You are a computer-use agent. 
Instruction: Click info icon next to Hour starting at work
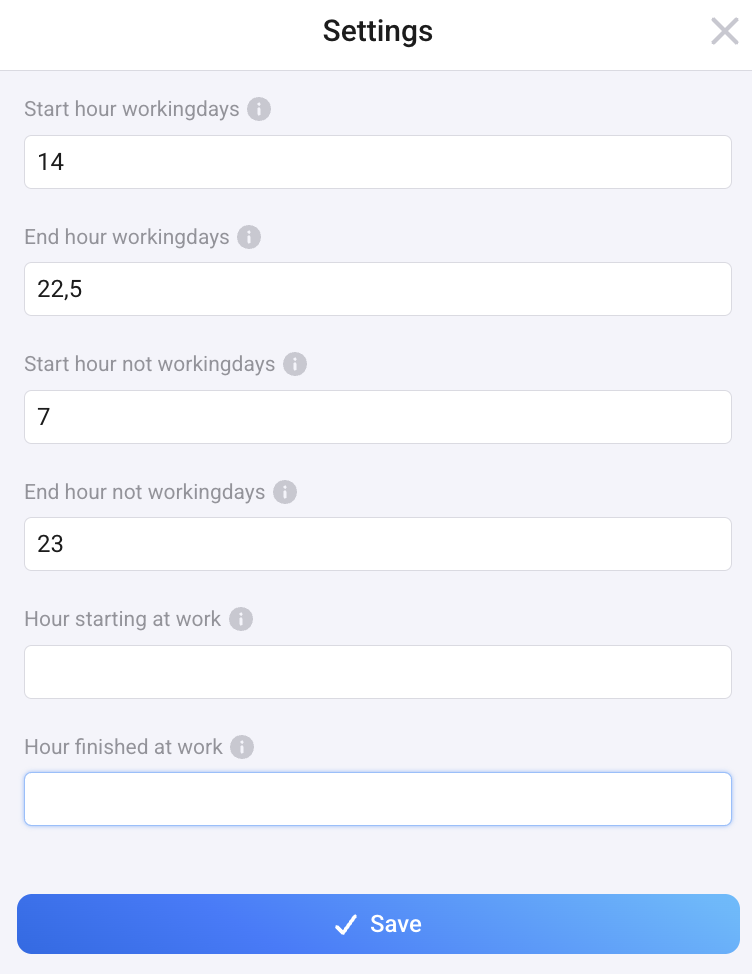(x=241, y=619)
